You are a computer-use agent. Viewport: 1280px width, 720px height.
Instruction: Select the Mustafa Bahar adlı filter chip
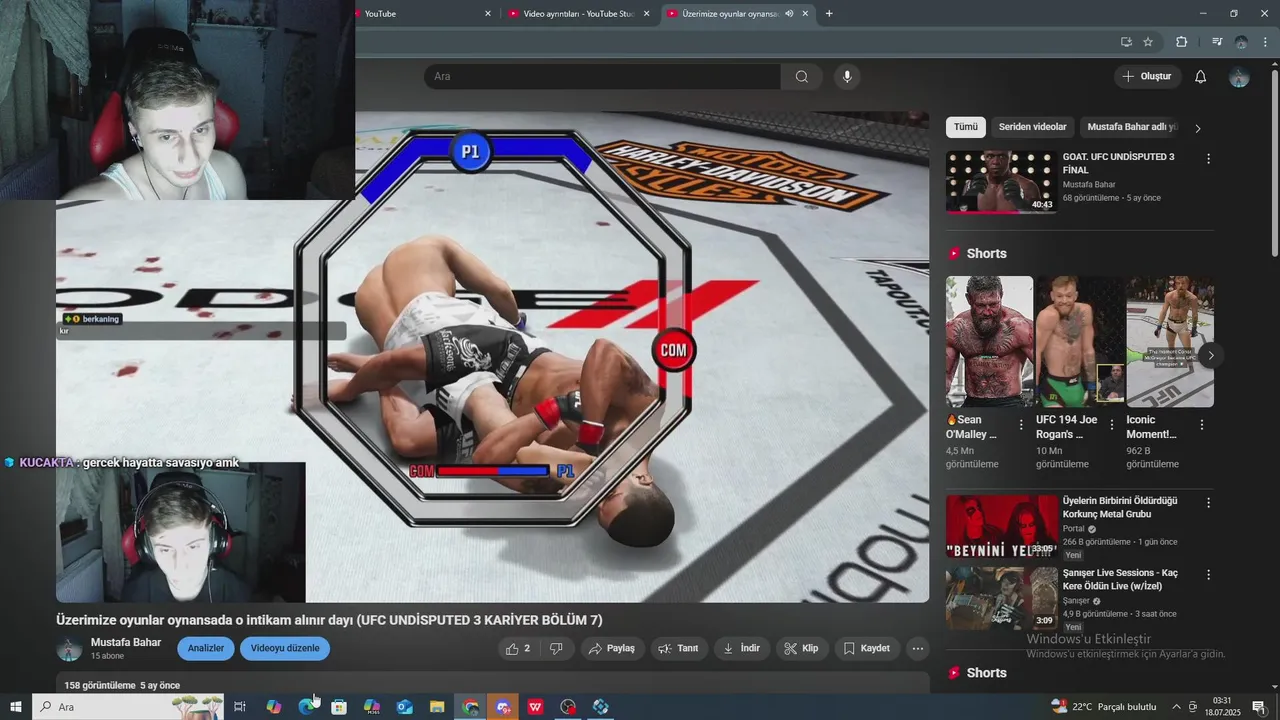click(1132, 127)
